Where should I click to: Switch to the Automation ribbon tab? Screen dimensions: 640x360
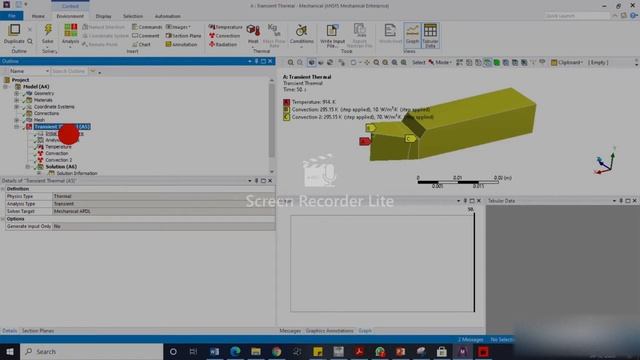point(168,16)
